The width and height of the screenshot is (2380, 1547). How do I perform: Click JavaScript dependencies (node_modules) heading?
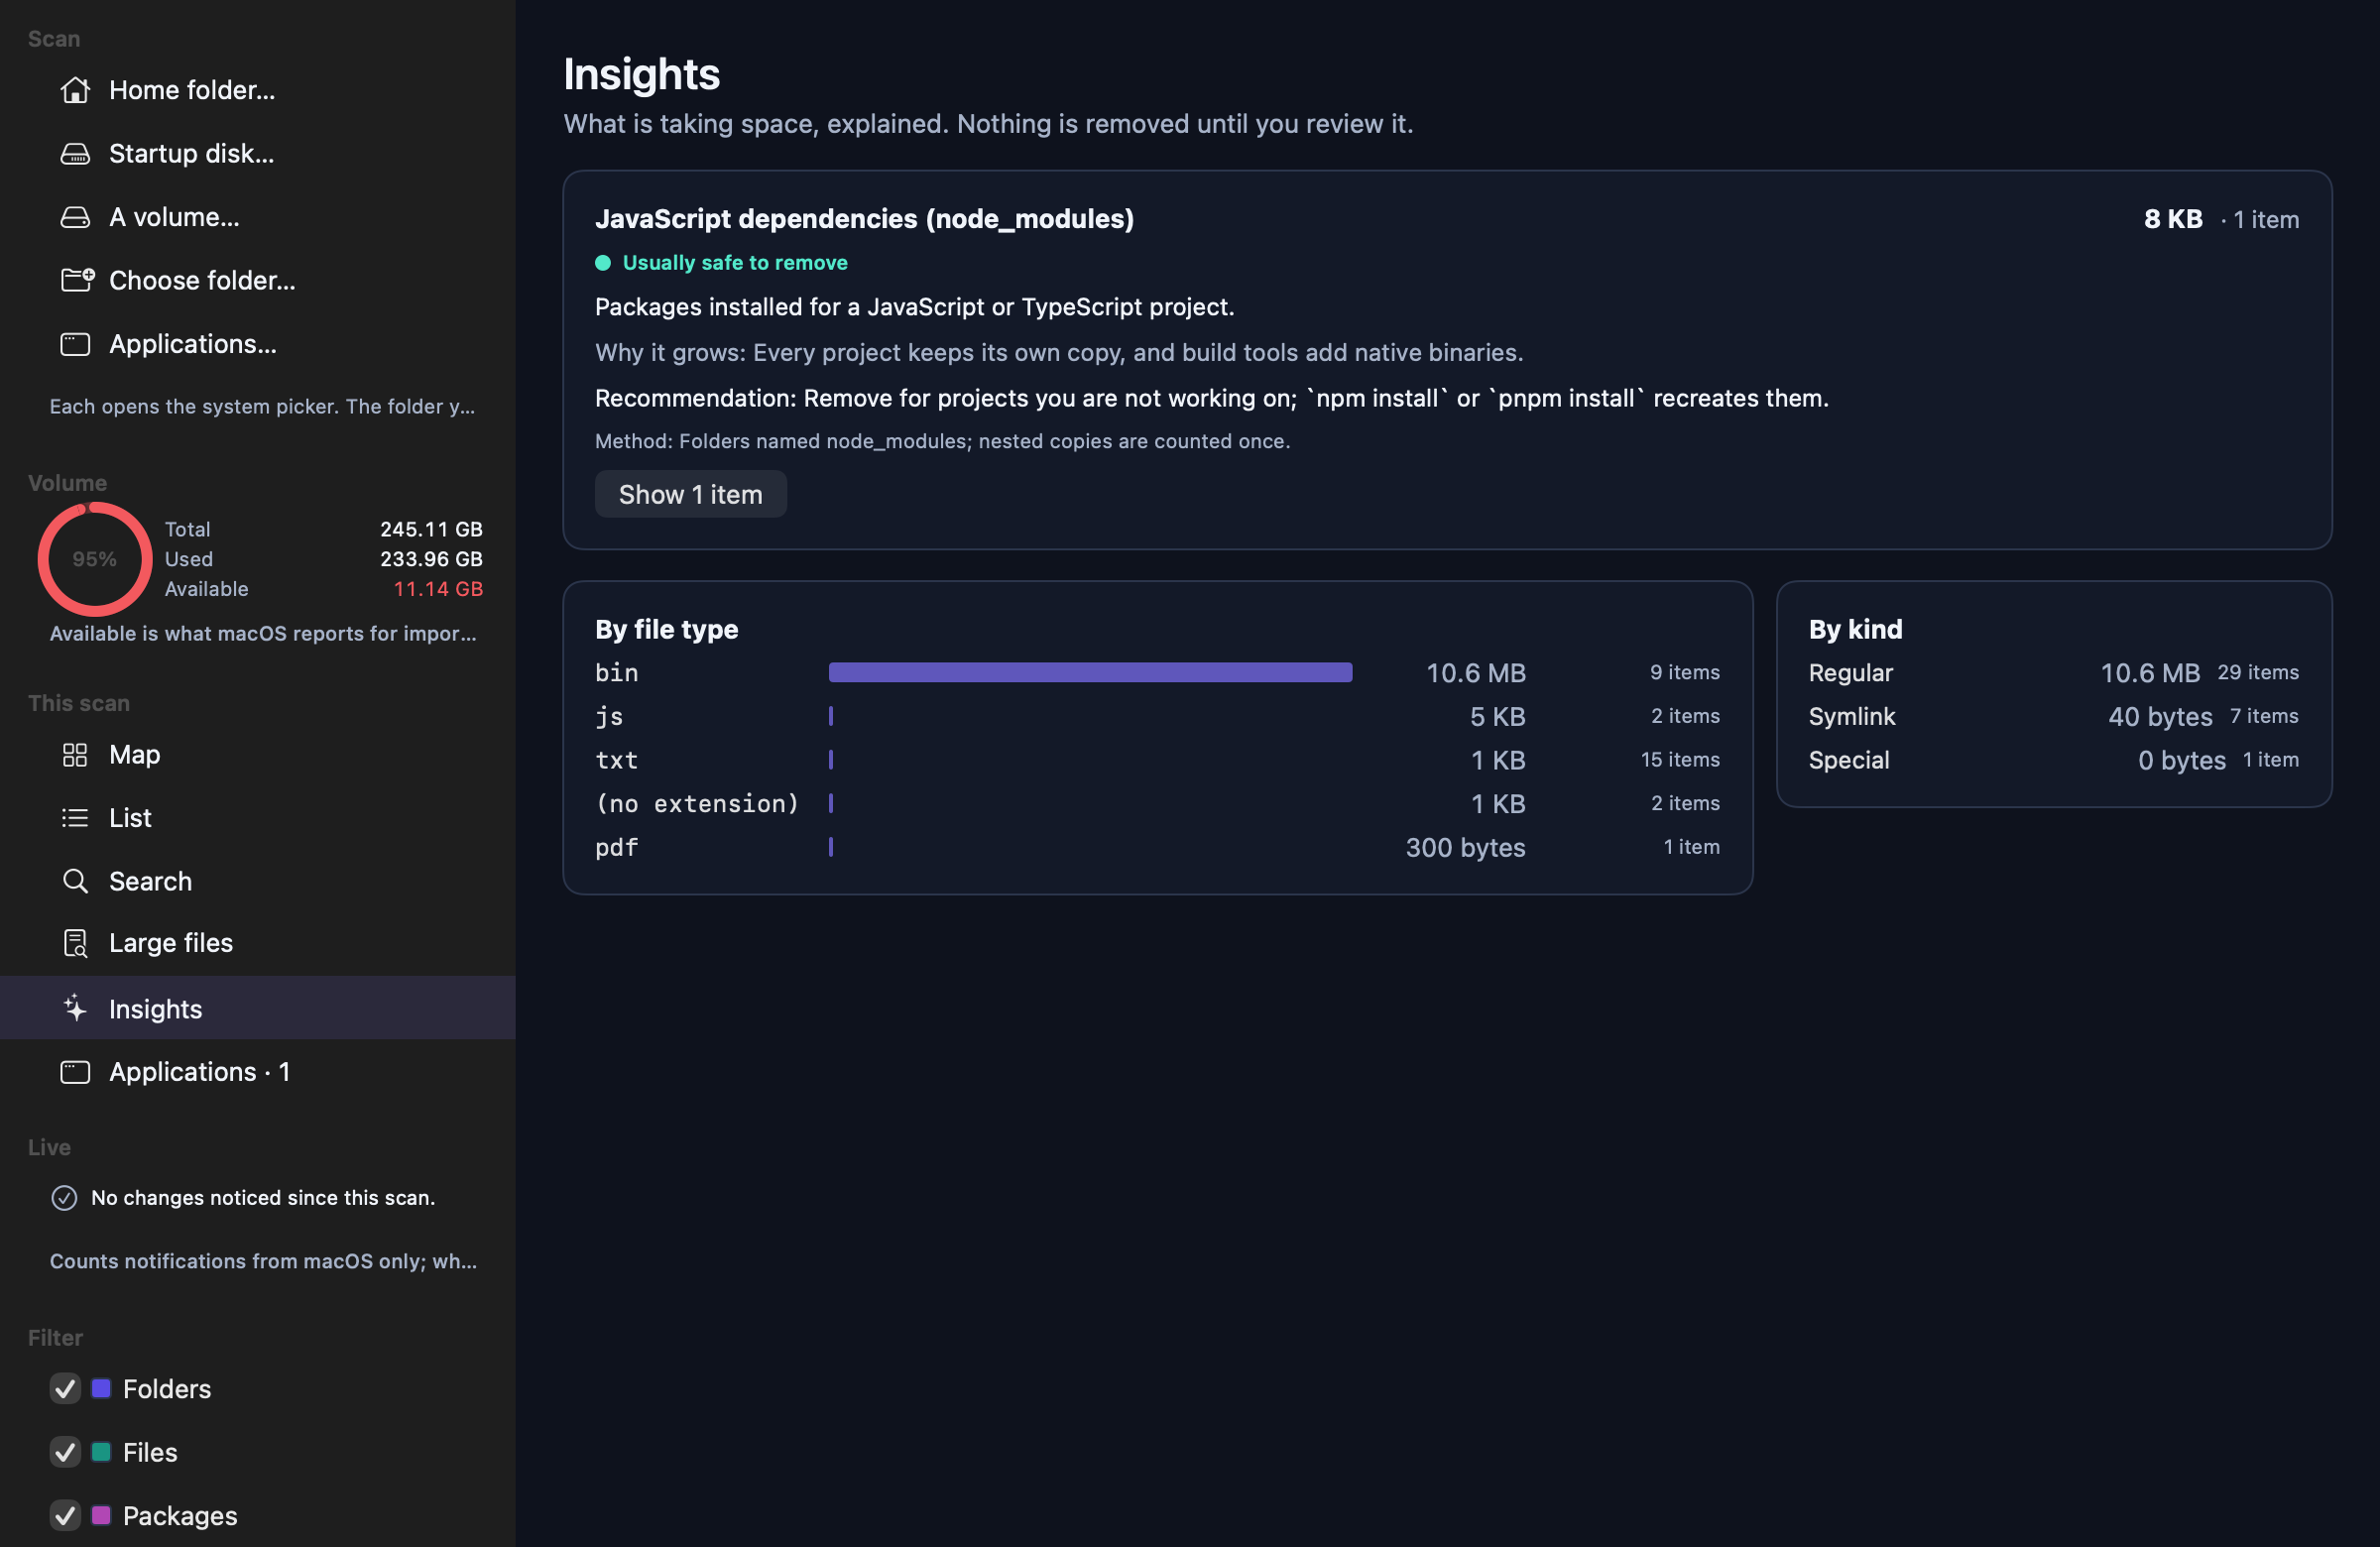coord(864,219)
